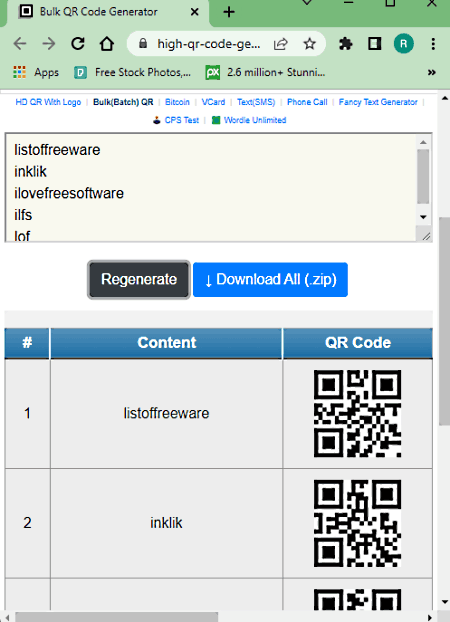The image size is (450, 622).
Task: Reload the current page
Action: pos(78,44)
